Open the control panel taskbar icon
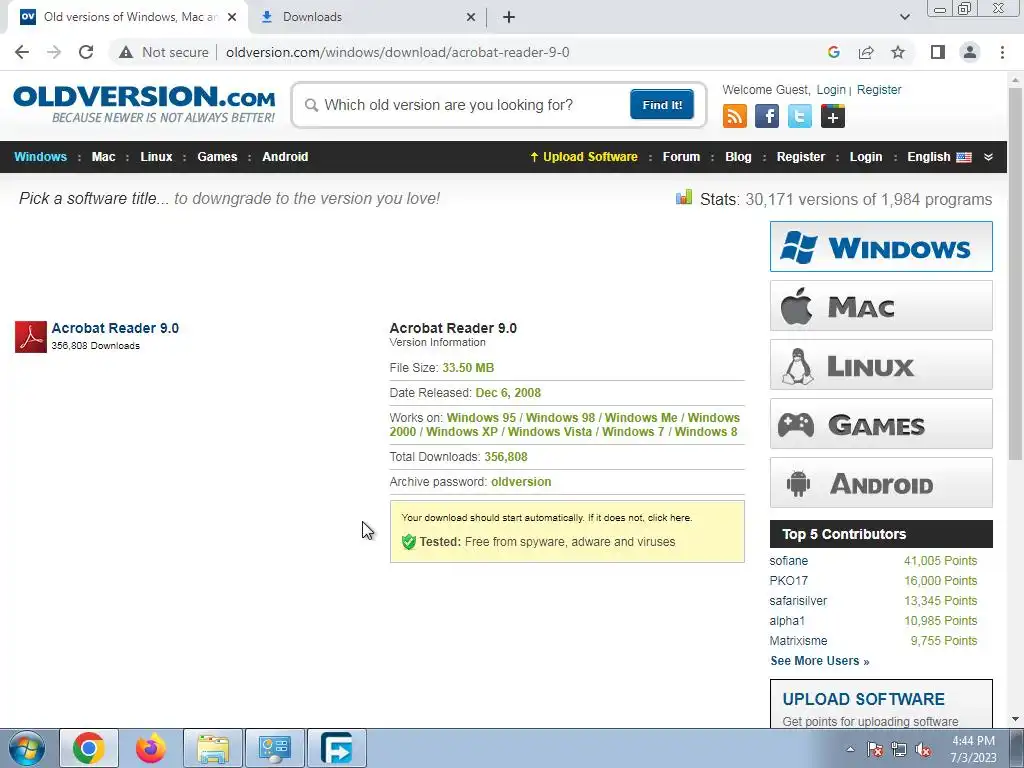Viewport: 1024px width, 768px height. [275, 748]
